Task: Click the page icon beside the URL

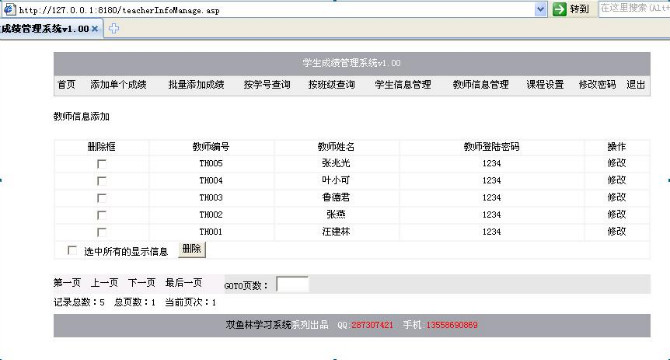Action: coord(9,9)
